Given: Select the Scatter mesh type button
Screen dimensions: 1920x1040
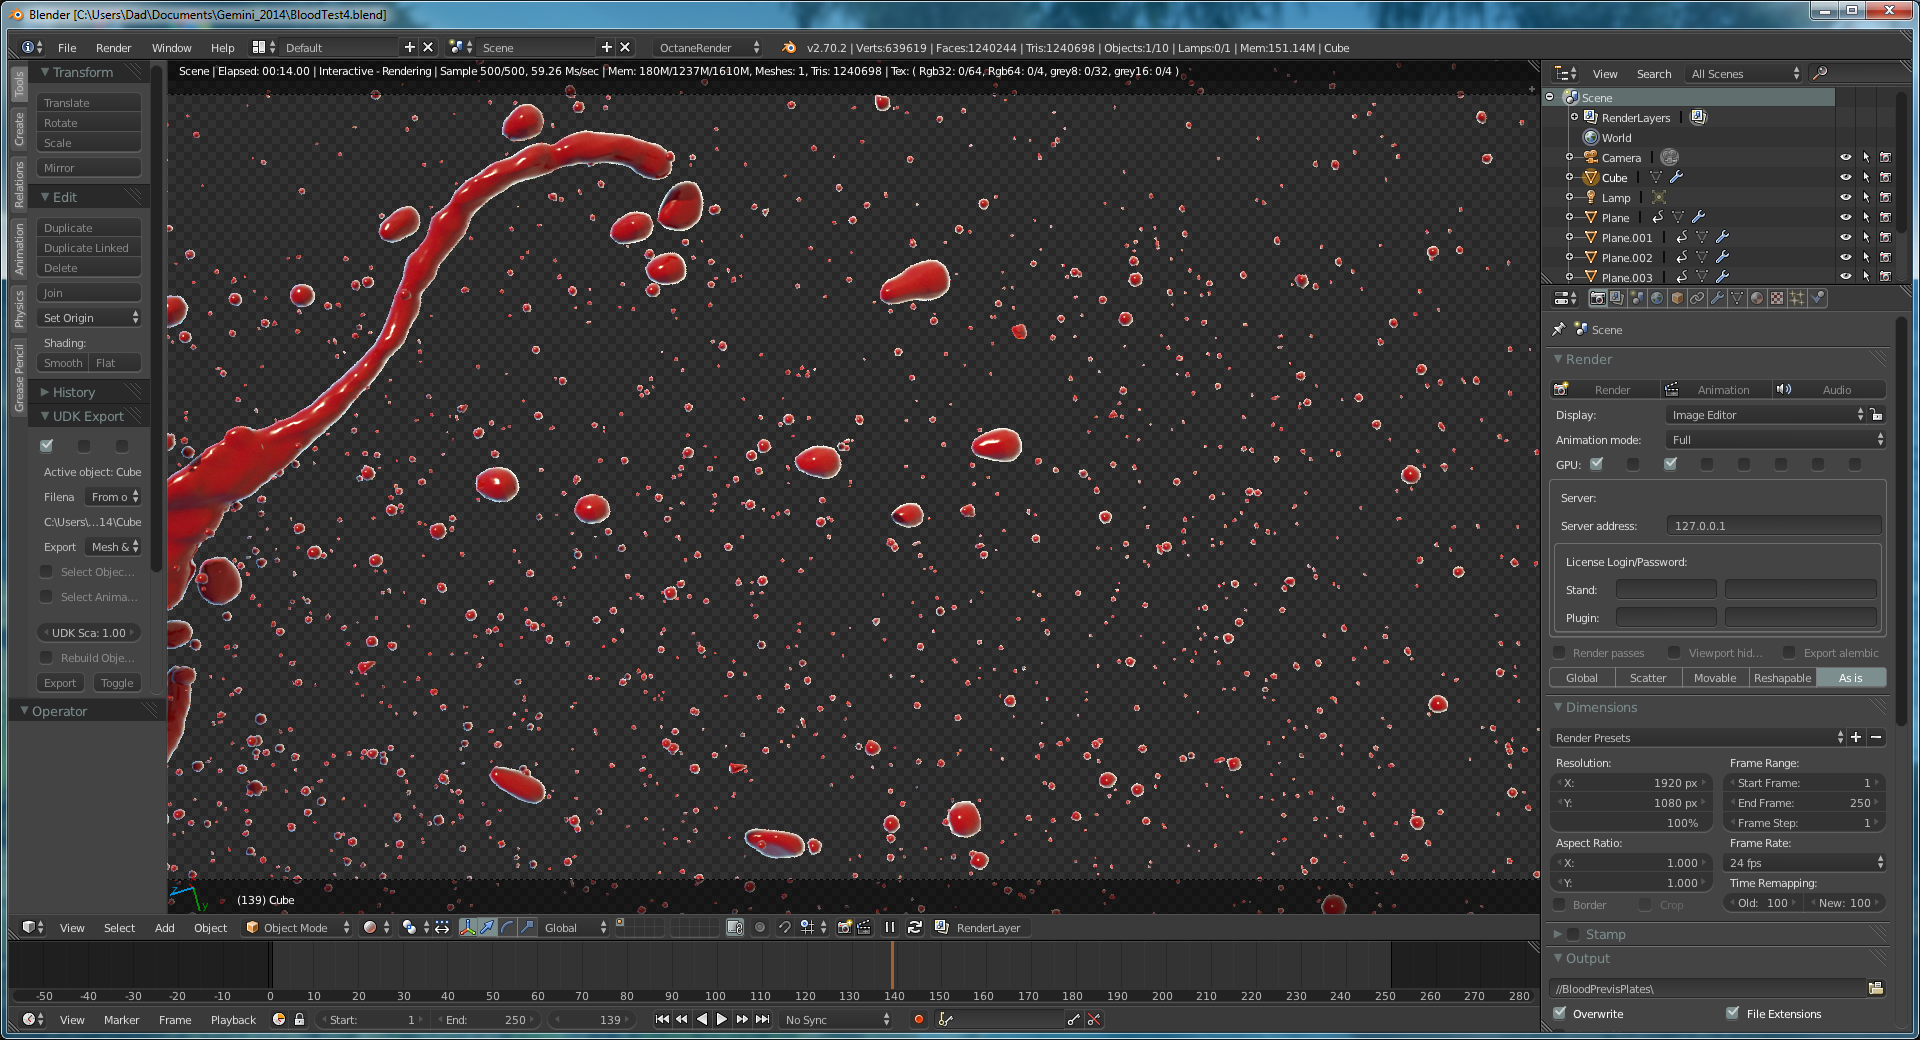Looking at the screenshot, I should pos(1648,677).
